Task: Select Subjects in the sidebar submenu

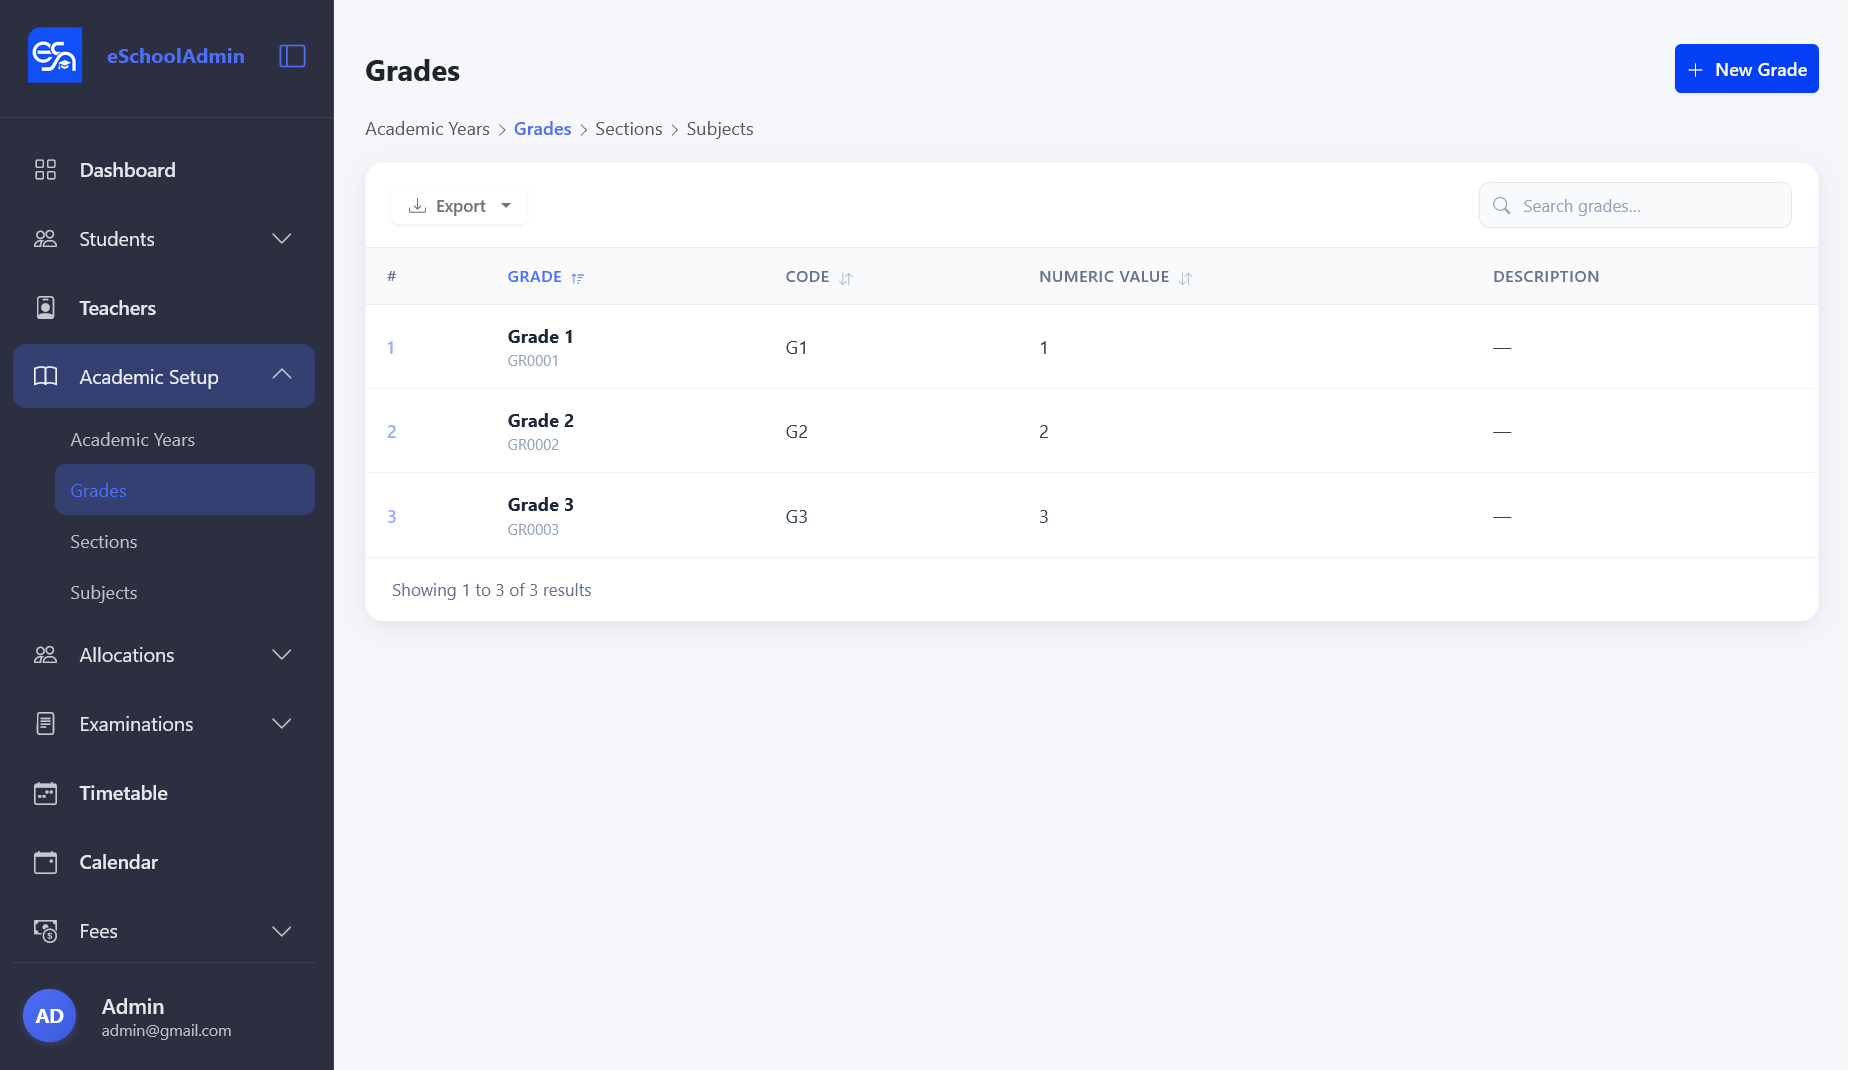Action: pos(185,593)
